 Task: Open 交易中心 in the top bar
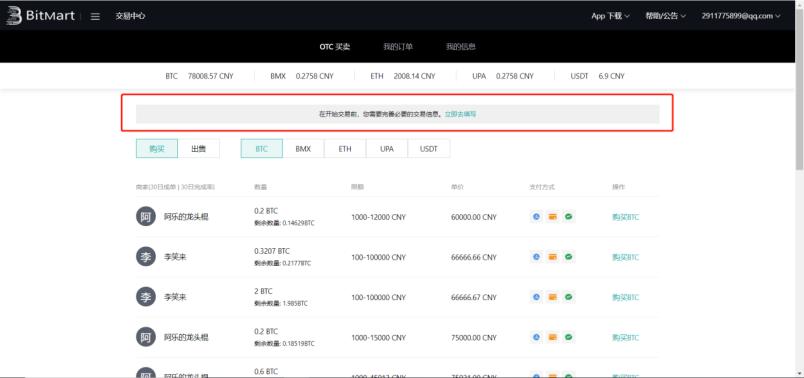coord(130,16)
